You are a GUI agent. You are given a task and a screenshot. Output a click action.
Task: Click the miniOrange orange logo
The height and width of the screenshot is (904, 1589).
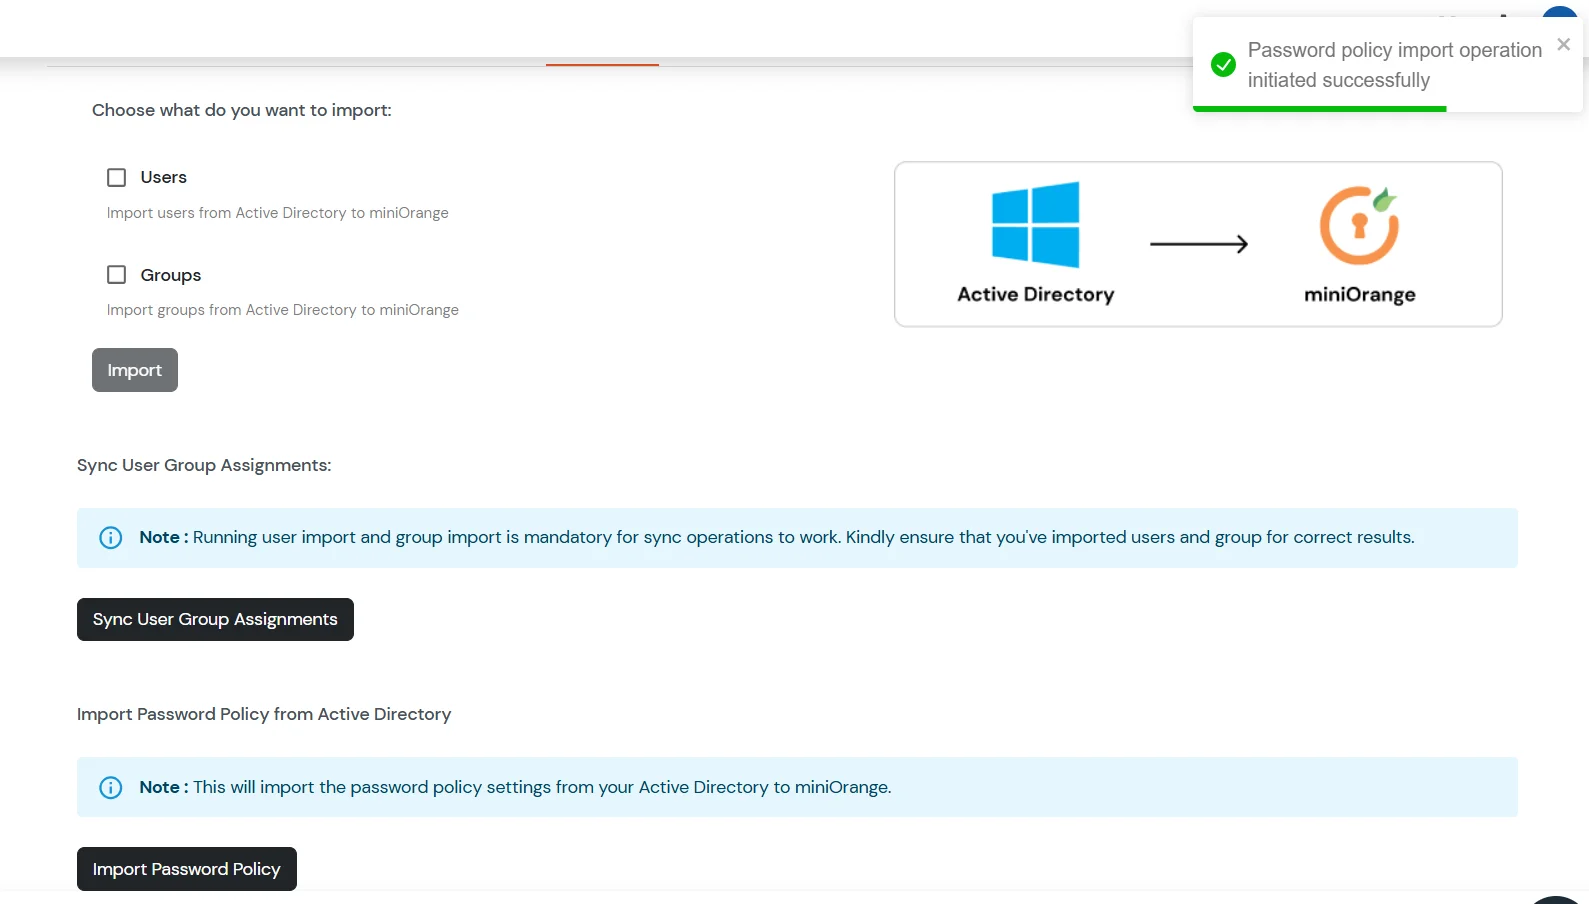click(1359, 226)
